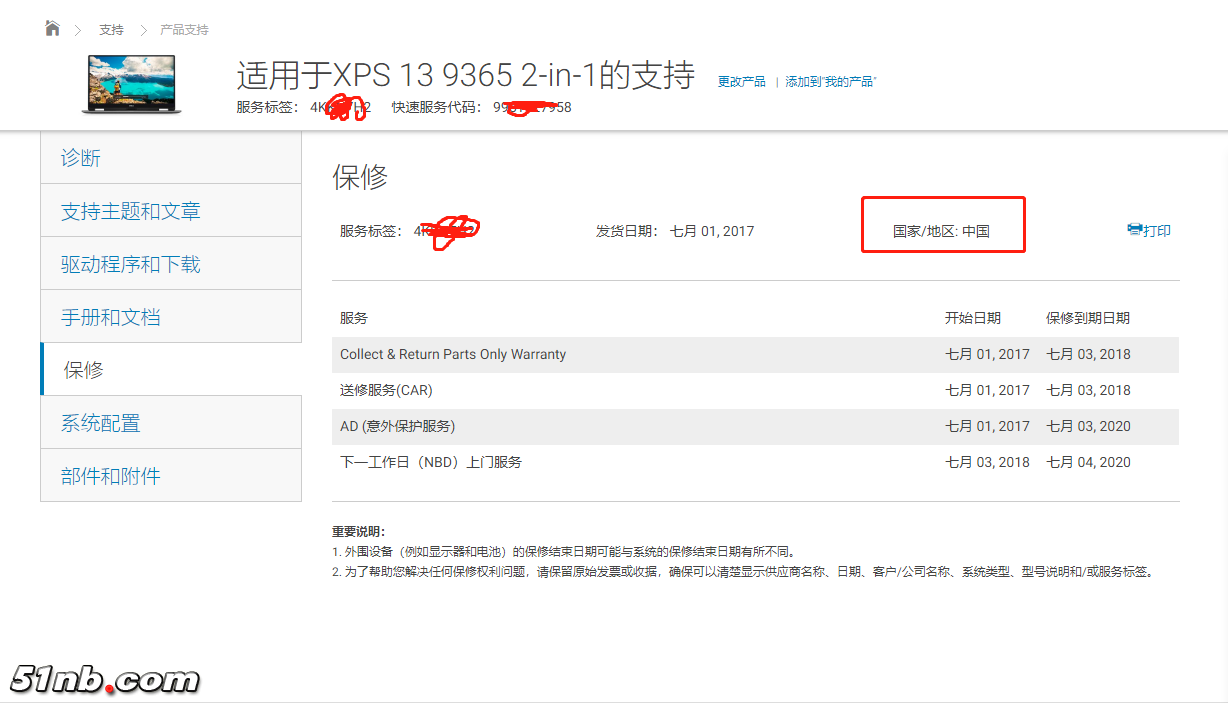Open the 产品支持 breadcrumb link

(184, 30)
